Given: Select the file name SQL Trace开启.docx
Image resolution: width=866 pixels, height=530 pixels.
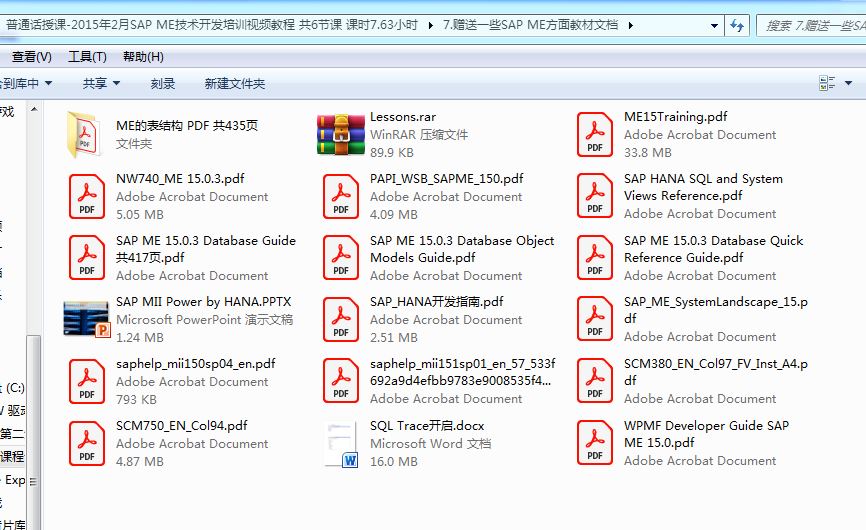Looking at the screenshot, I should (x=427, y=426).
